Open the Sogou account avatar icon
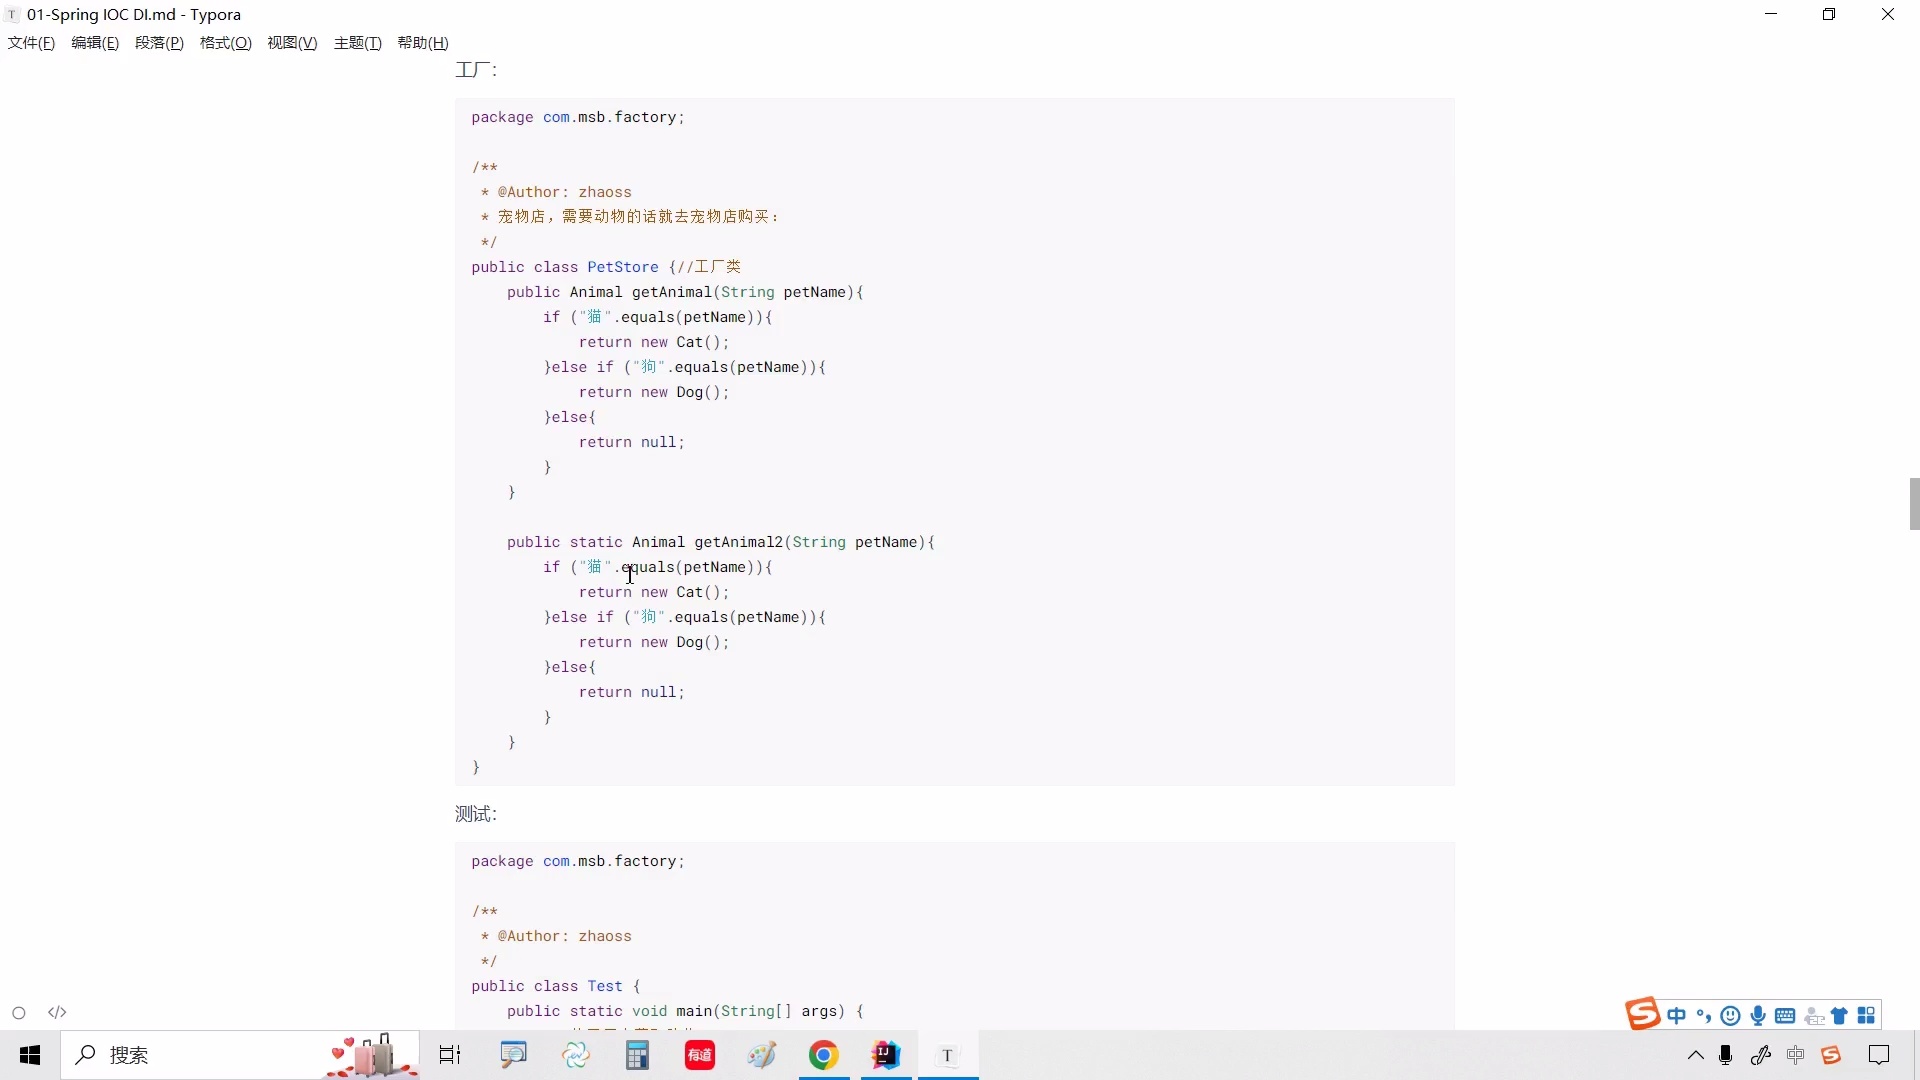Screen dimensions: 1920x1080 pos(1815,1014)
